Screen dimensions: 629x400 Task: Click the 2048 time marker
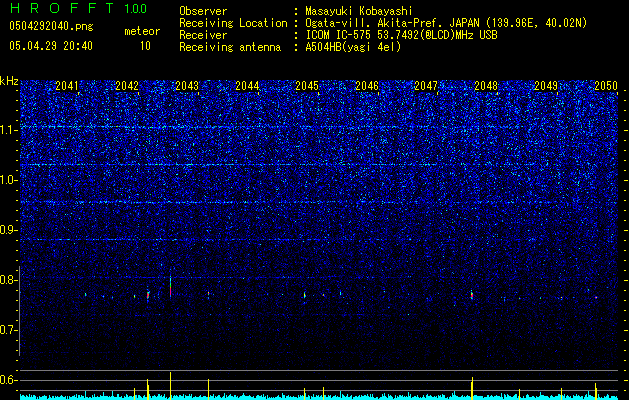pos(486,85)
